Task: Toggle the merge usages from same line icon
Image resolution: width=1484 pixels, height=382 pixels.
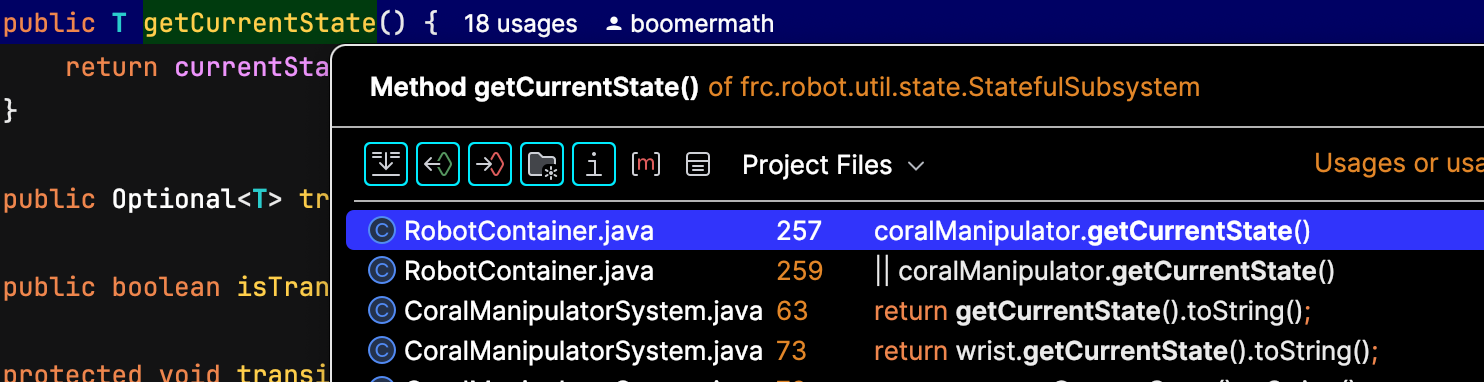Action: pos(386,164)
